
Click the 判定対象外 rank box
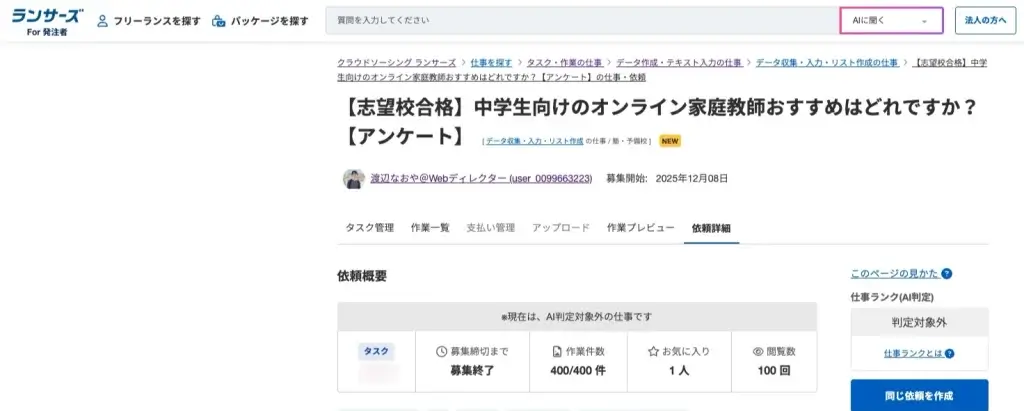click(x=920, y=322)
